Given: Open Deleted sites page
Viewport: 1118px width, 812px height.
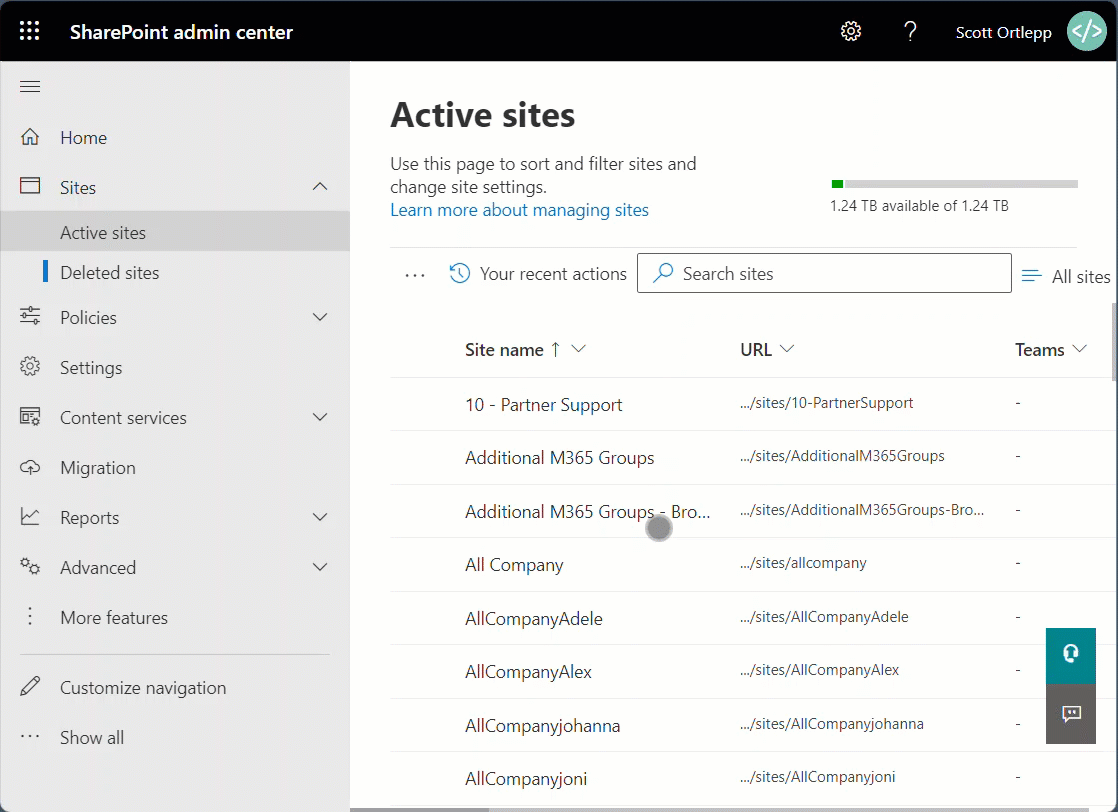Looking at the screenshot, I should (x=109, y=272).
